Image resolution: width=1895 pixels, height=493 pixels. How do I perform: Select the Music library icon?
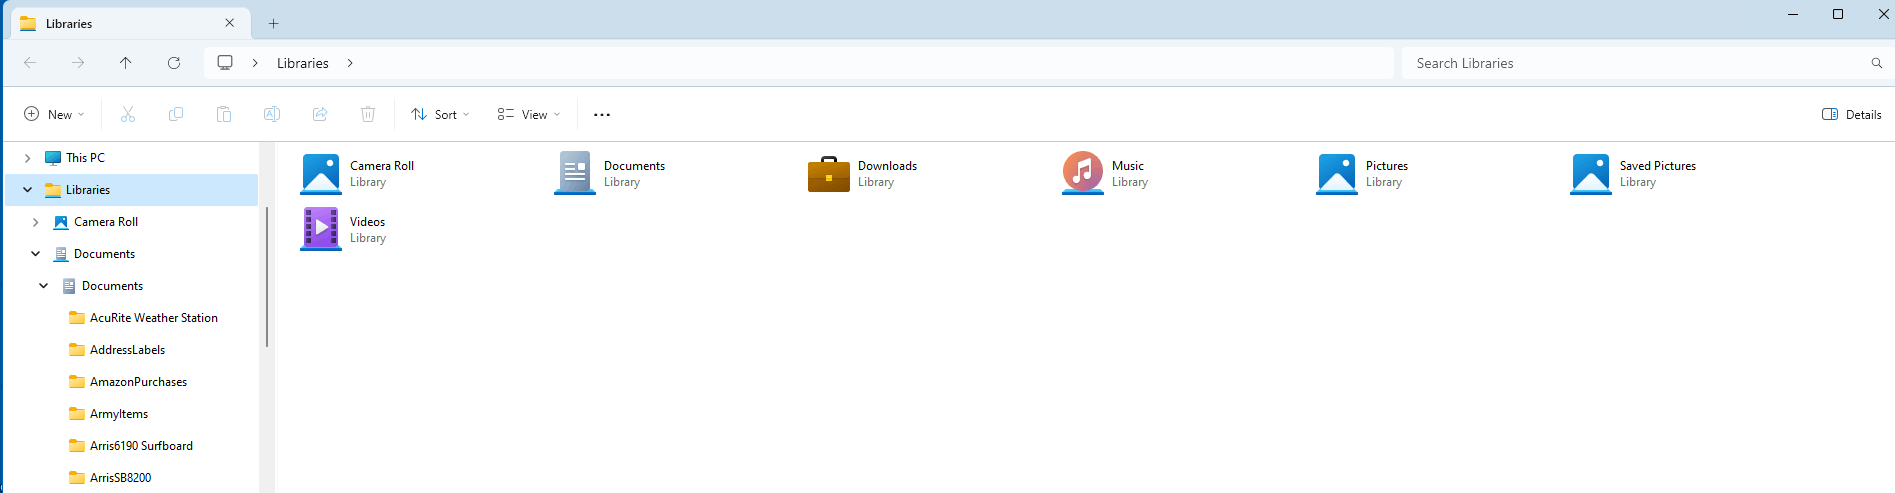tap(1083, 173)
